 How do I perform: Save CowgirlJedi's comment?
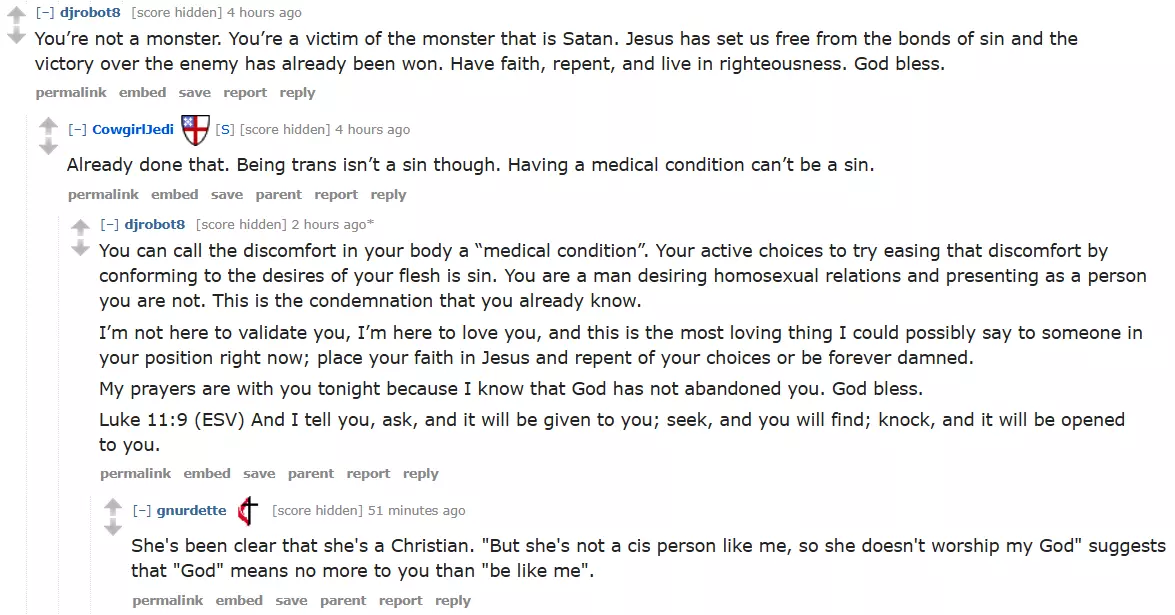[227, 195]
